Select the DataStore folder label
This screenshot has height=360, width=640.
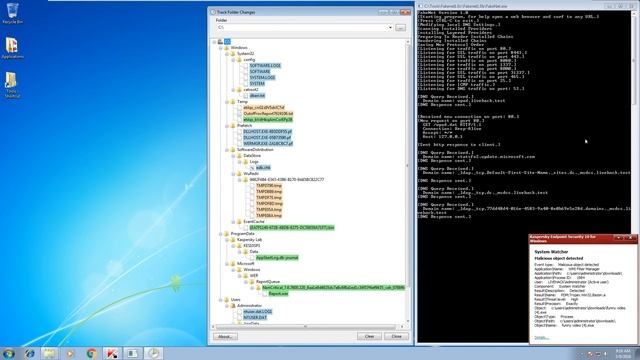click(252, 156)
